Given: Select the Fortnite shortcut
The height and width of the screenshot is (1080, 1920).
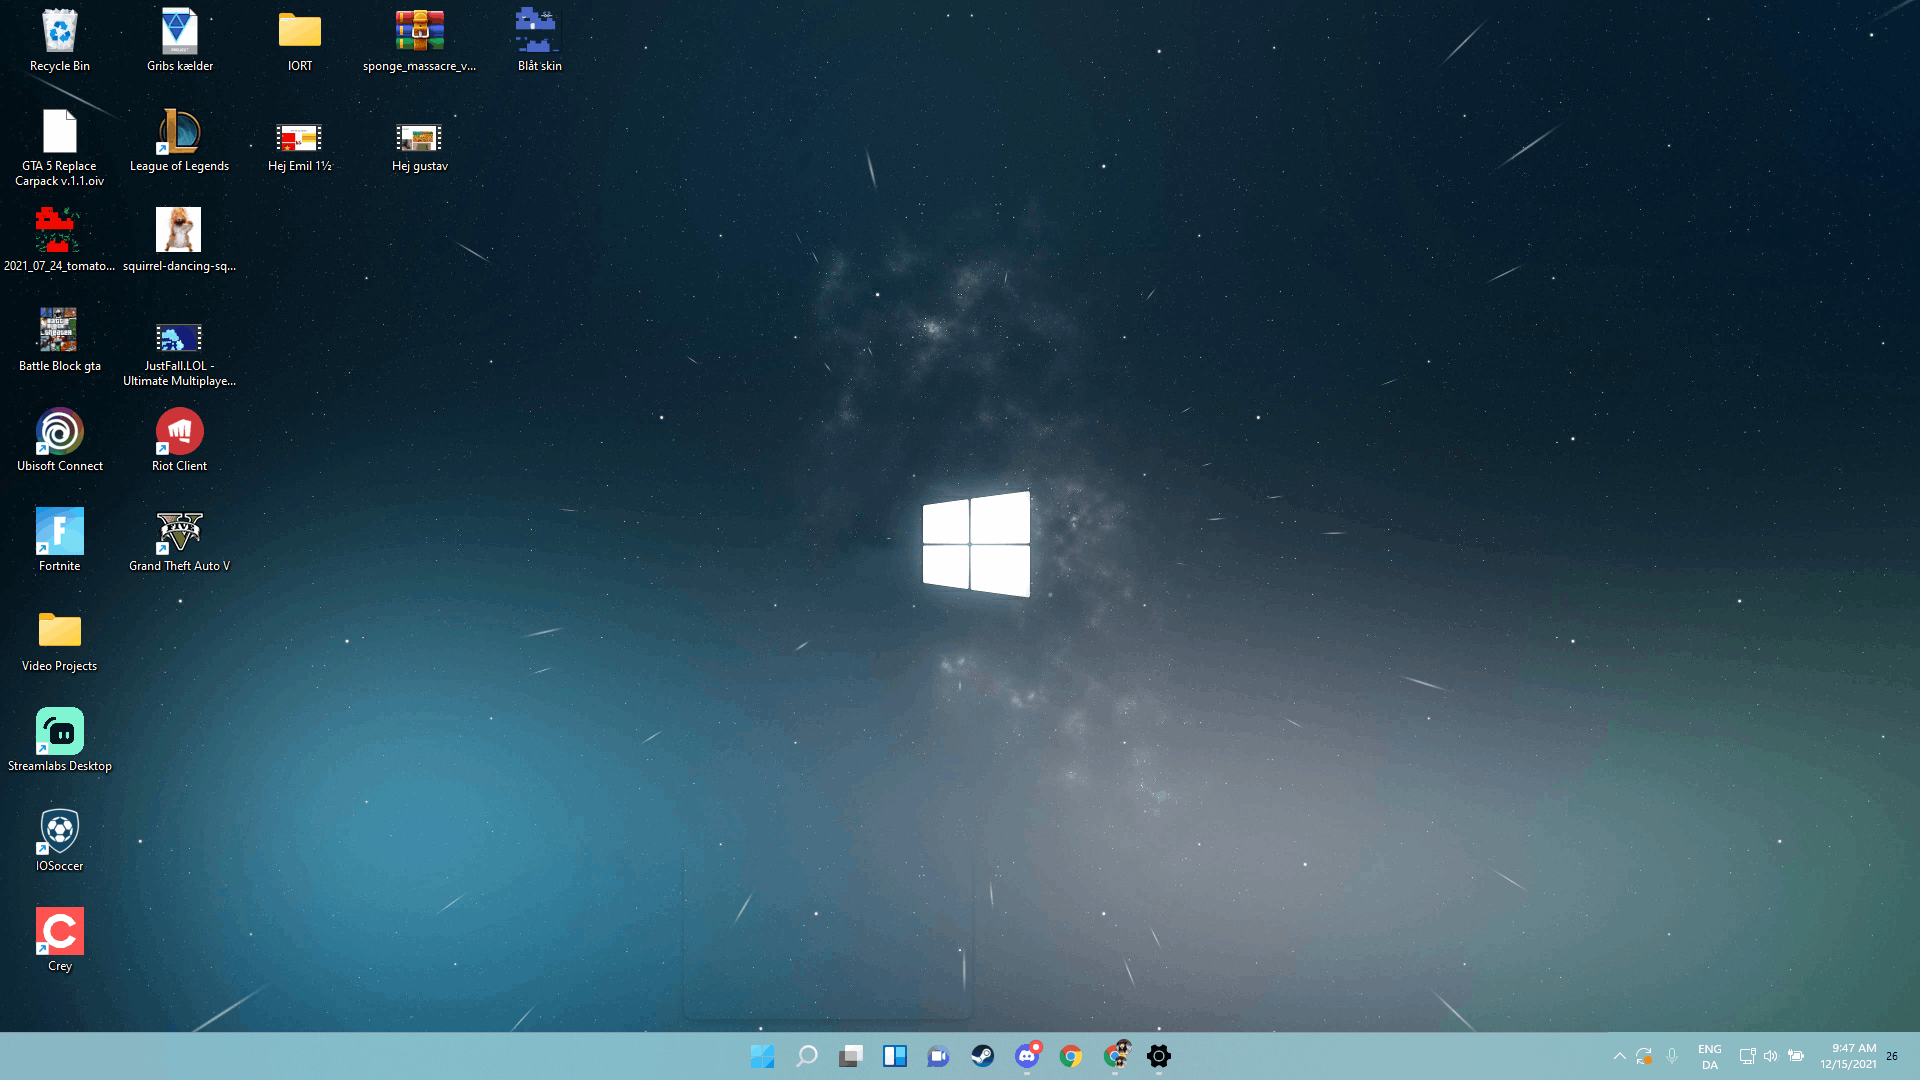Looking at the screenshot, I should point(60,540).
